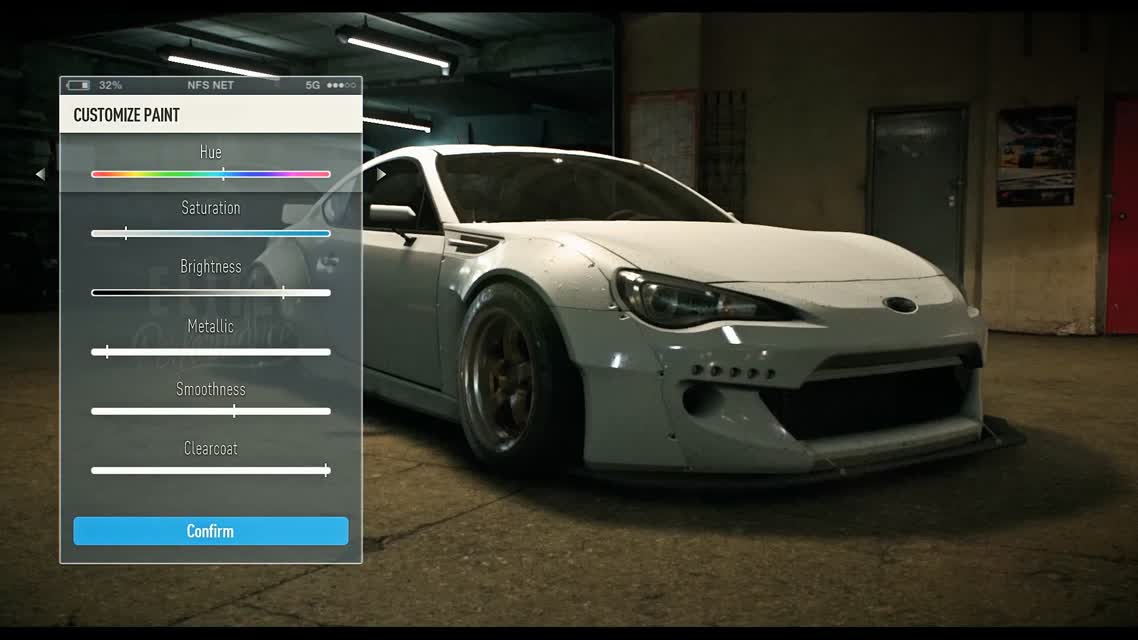Click the "Clearcoat" label

[x=210, y=448]
